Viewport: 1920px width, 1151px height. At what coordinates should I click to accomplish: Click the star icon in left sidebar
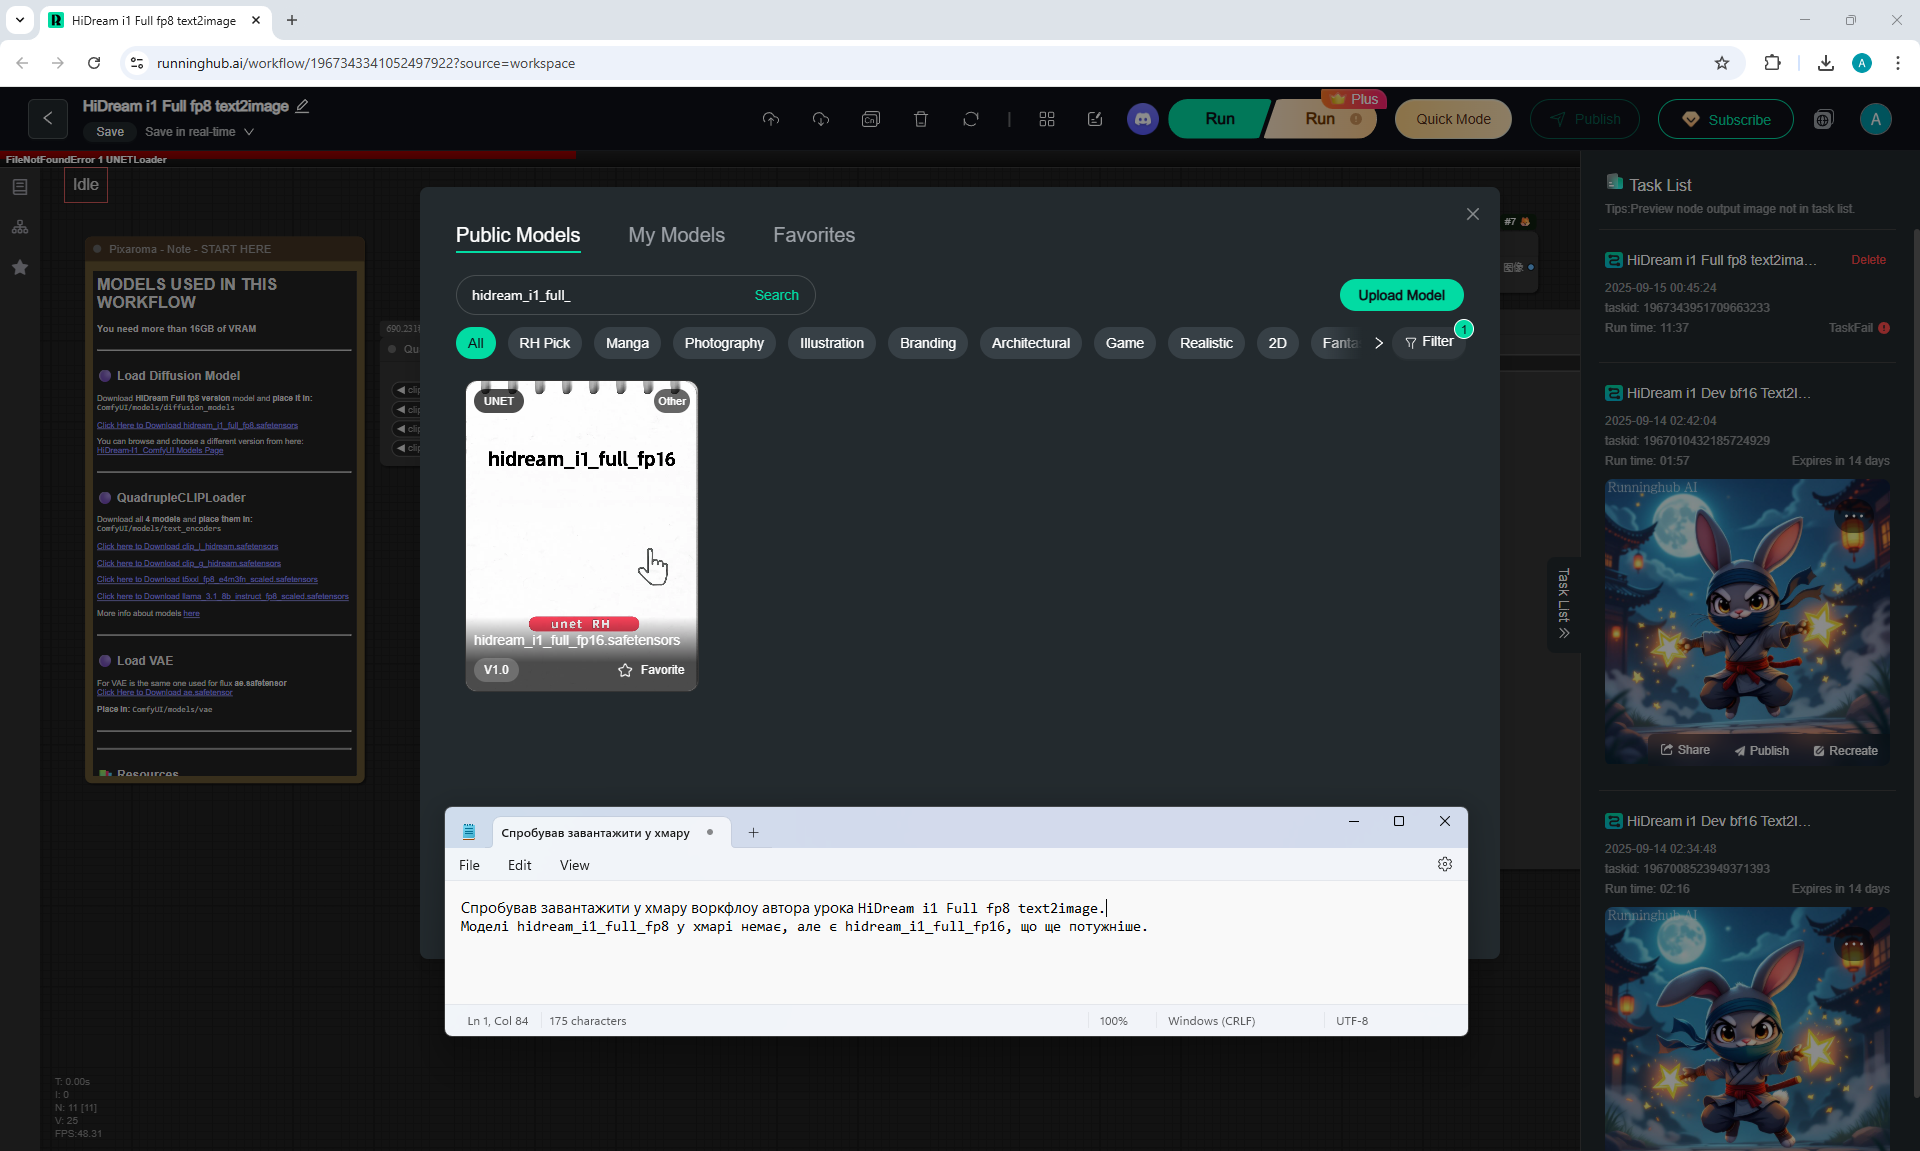pos(20,267)
